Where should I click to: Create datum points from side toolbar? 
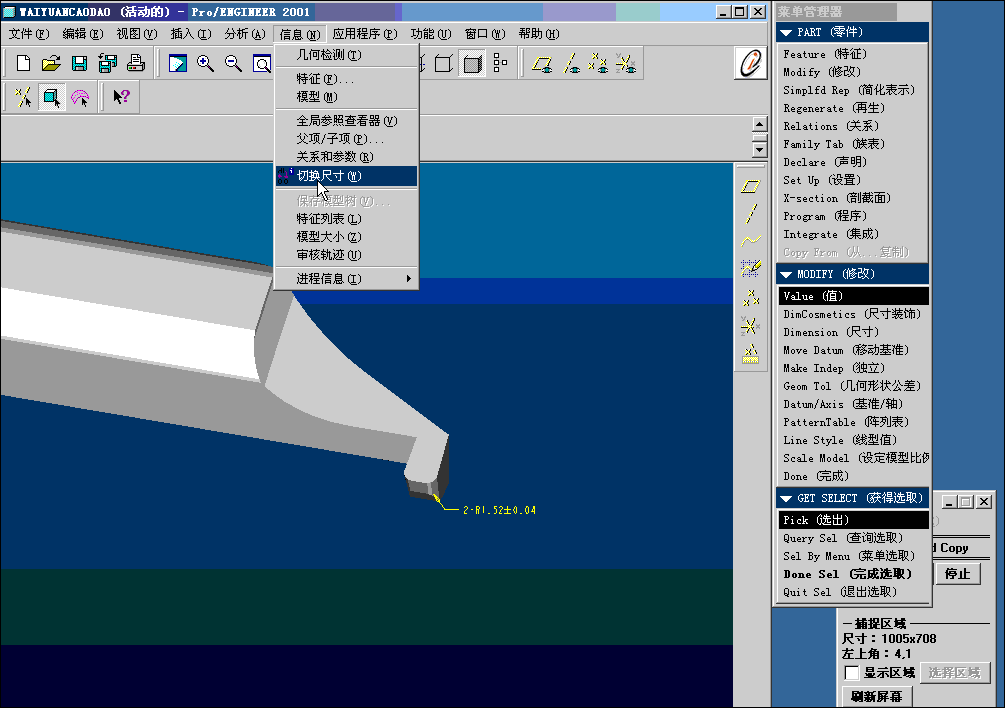[751, 298]
